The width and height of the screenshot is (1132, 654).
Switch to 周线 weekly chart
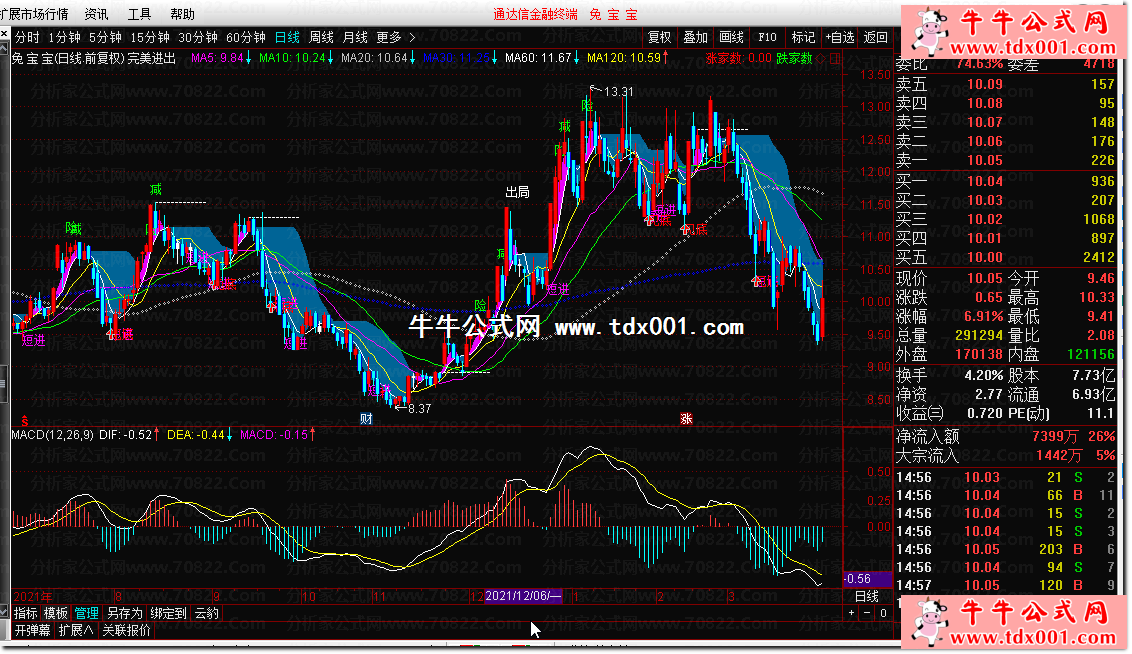click(321, 38)
